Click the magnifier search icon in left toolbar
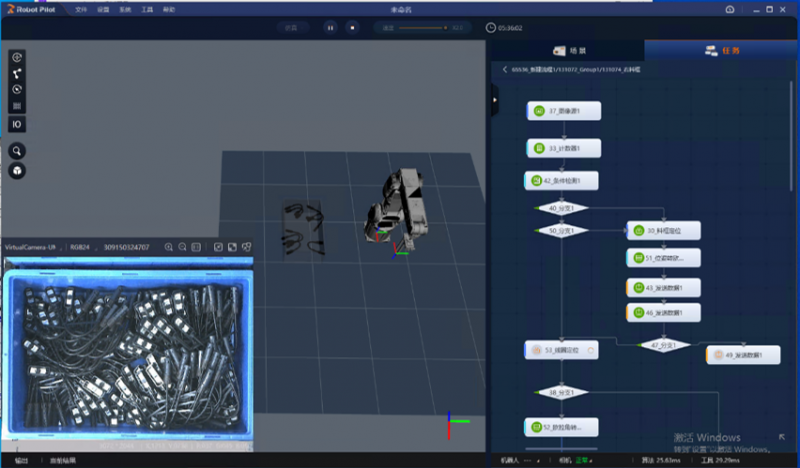 [x=17, y=151]
